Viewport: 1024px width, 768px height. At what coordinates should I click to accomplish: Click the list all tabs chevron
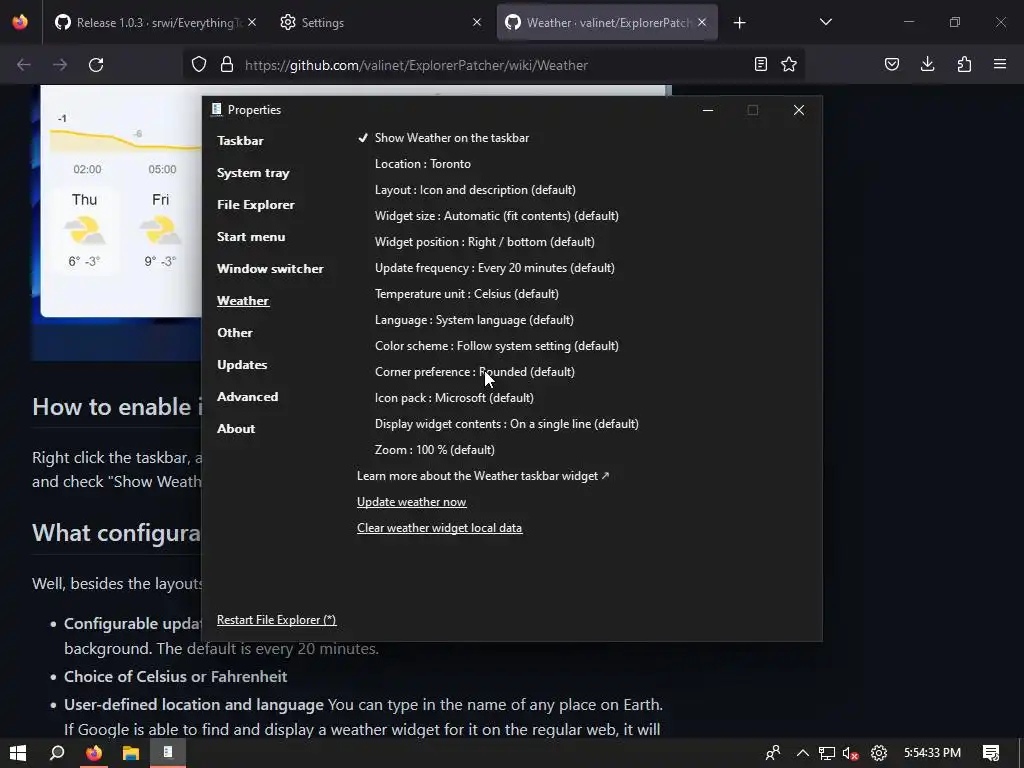(825, 22)
